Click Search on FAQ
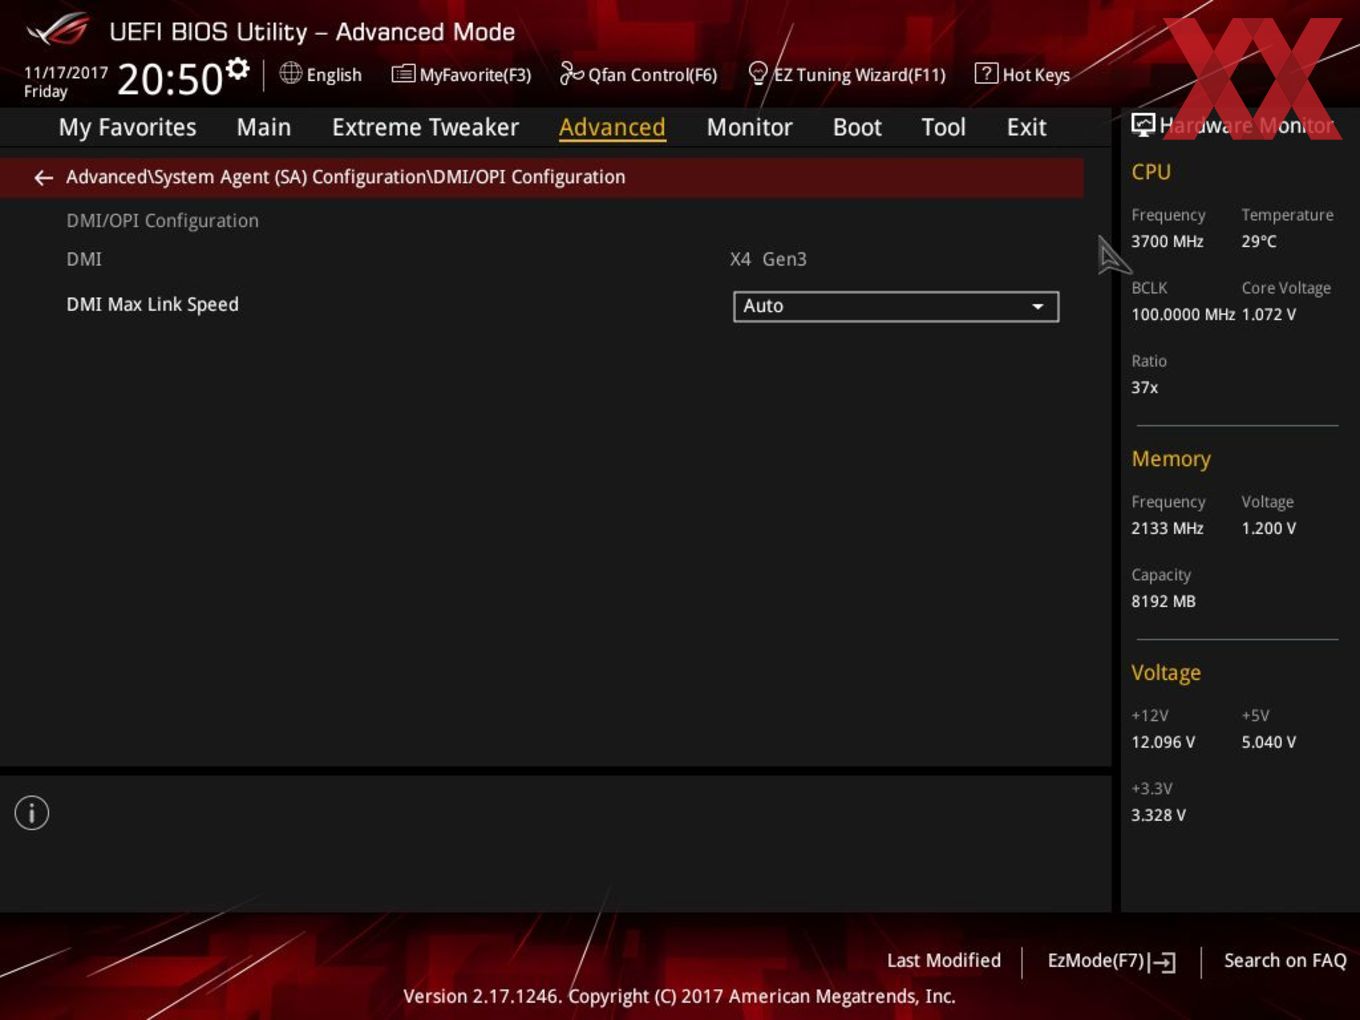Image resolution: width=1360 pixels, height=1020 pixels. (1285, 960)
